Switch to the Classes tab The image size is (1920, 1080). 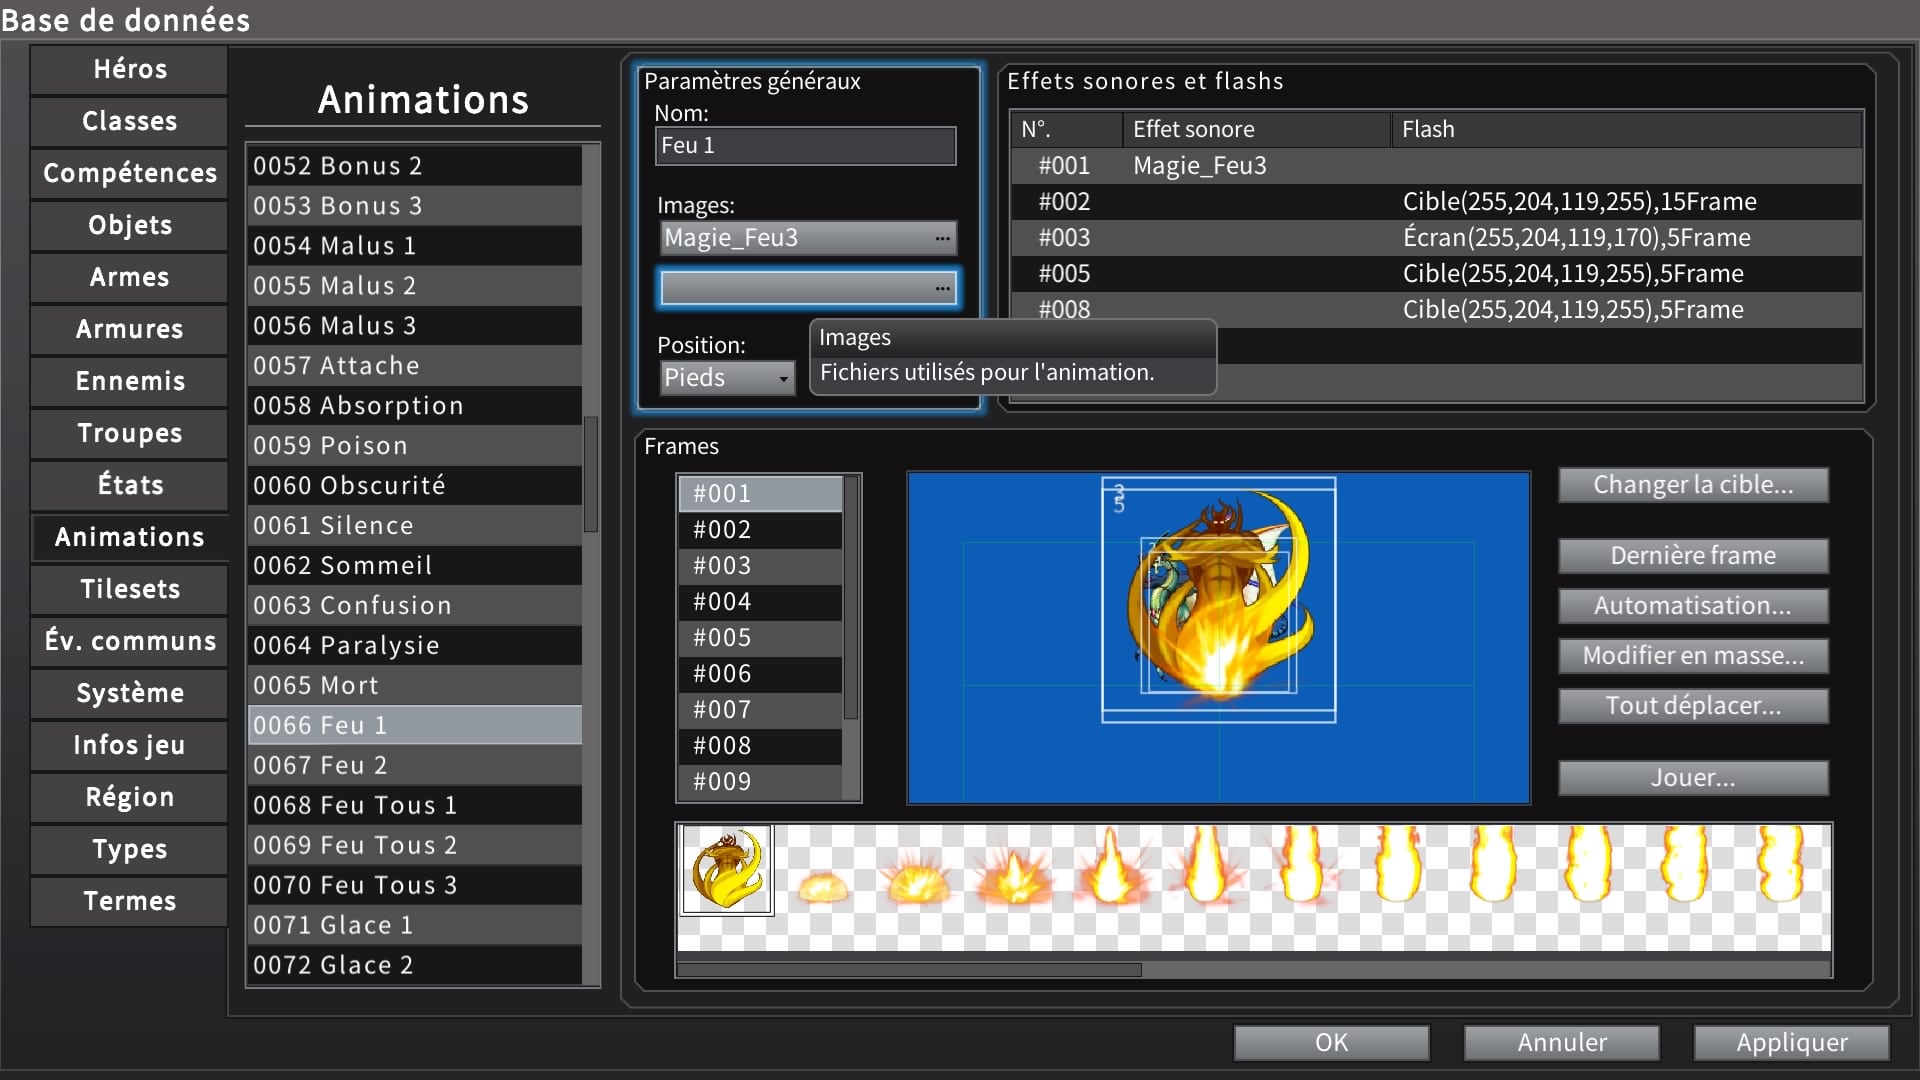click(130, 121)
